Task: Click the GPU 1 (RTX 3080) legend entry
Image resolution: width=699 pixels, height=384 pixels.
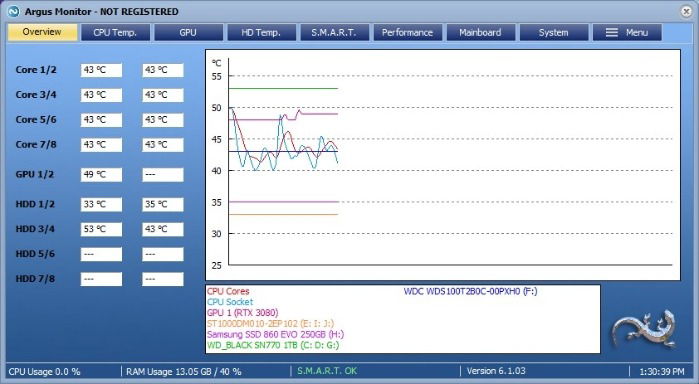Action: point(243,313)
